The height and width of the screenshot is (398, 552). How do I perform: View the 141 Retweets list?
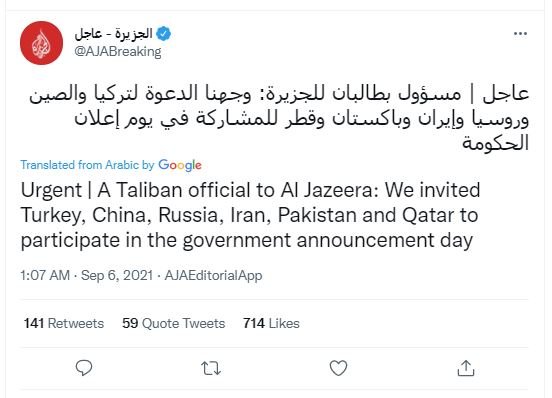click(x=64, y=323)
